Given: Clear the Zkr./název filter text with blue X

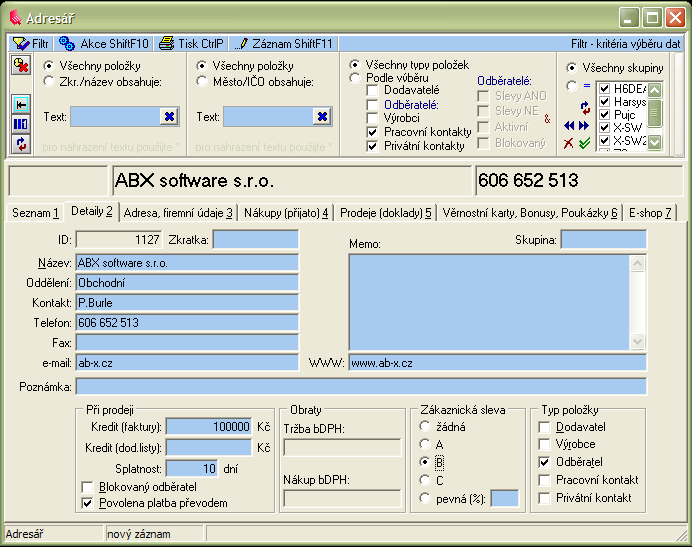Looking at the screenshot, I should click(x=169, y=117).
